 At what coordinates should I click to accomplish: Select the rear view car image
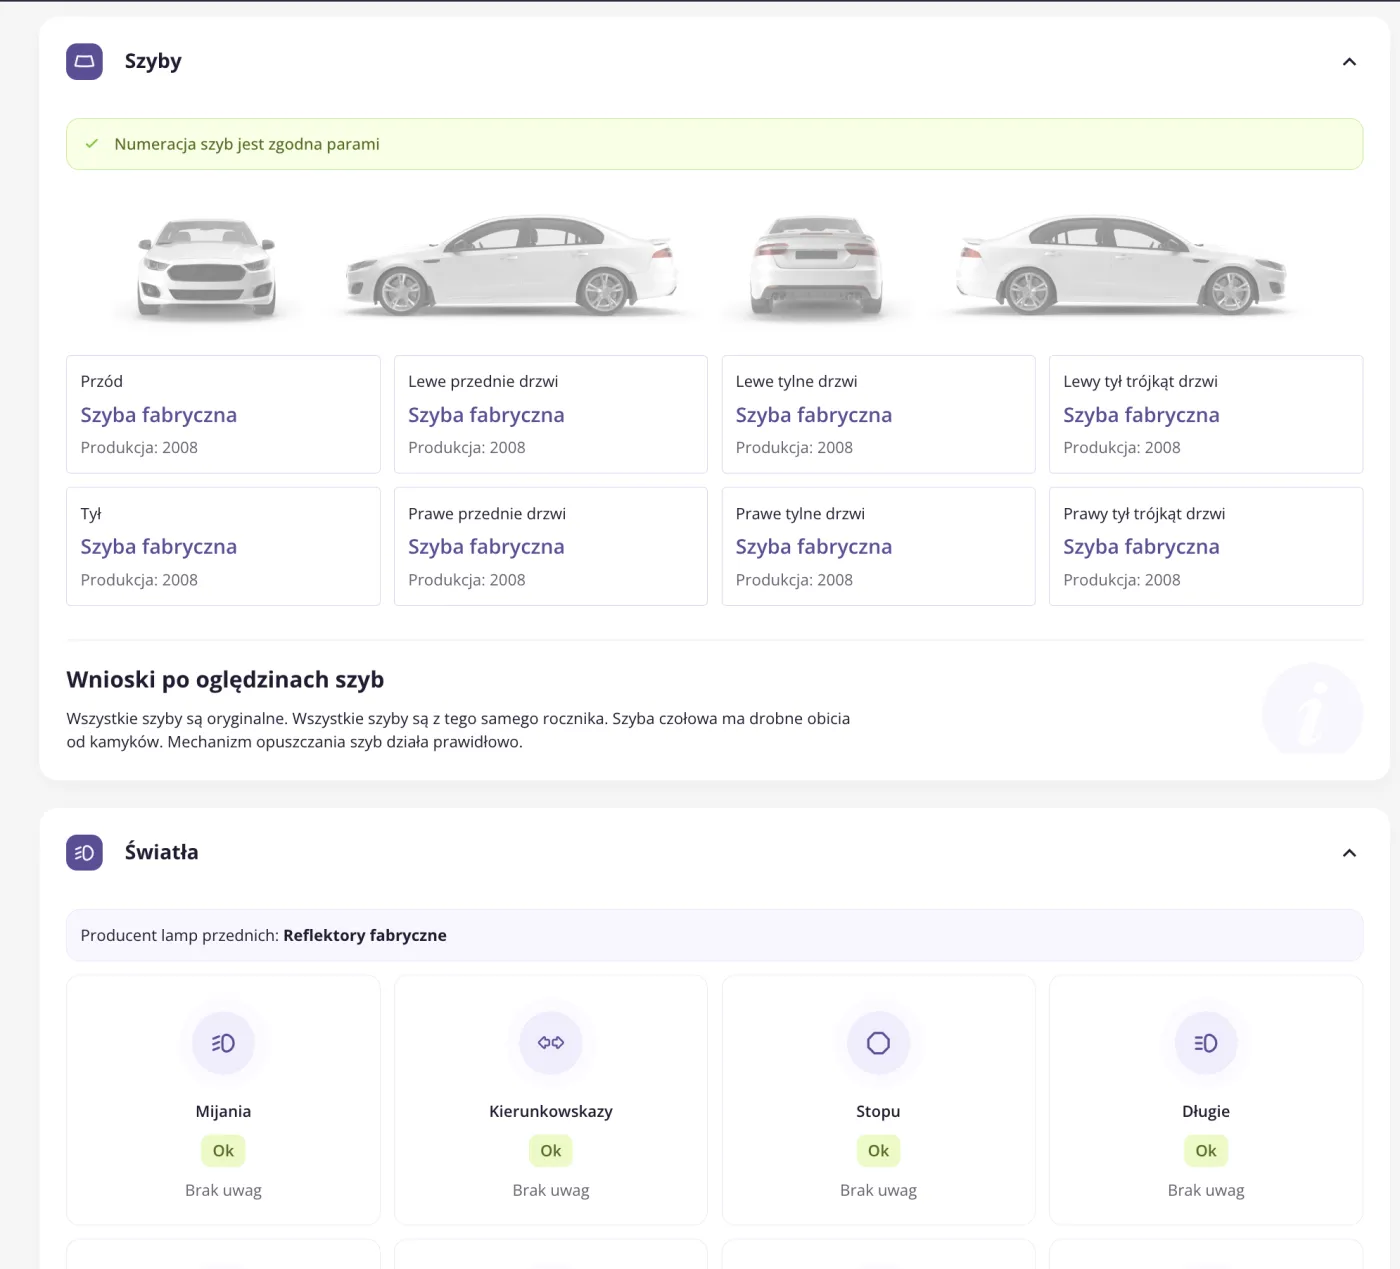816,267
